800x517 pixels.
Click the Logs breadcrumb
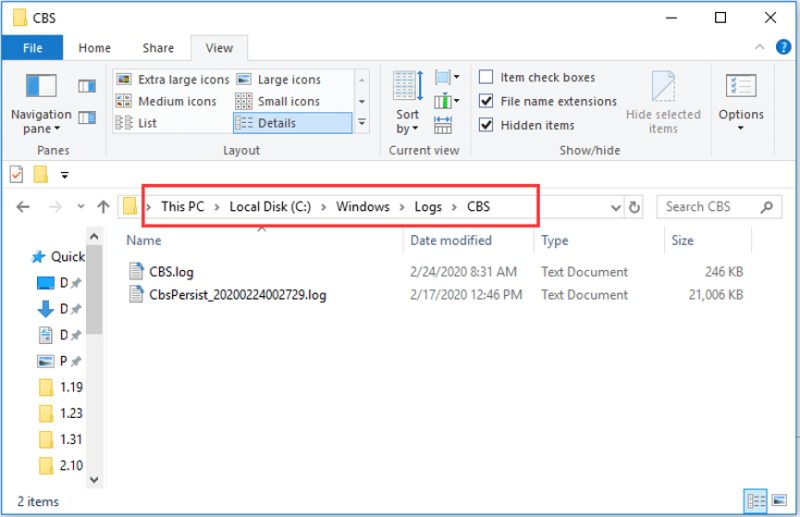(x=428, y=207)
